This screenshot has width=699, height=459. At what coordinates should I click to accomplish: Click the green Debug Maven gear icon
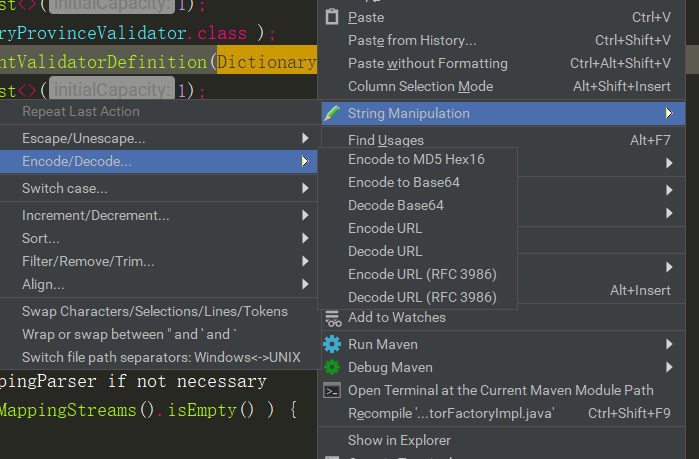[332, 367]
